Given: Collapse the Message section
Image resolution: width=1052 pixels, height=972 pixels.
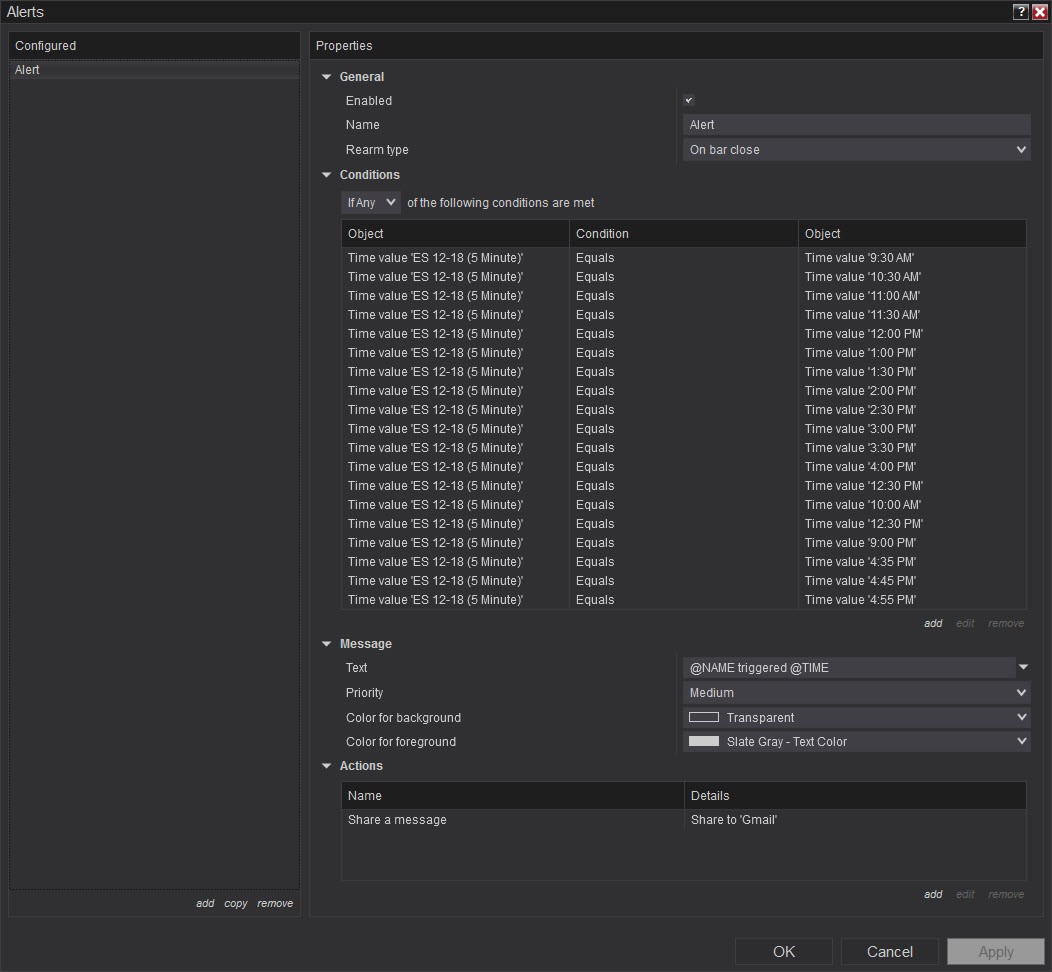Looking at the screenshot, I should [x=327, y=644].
